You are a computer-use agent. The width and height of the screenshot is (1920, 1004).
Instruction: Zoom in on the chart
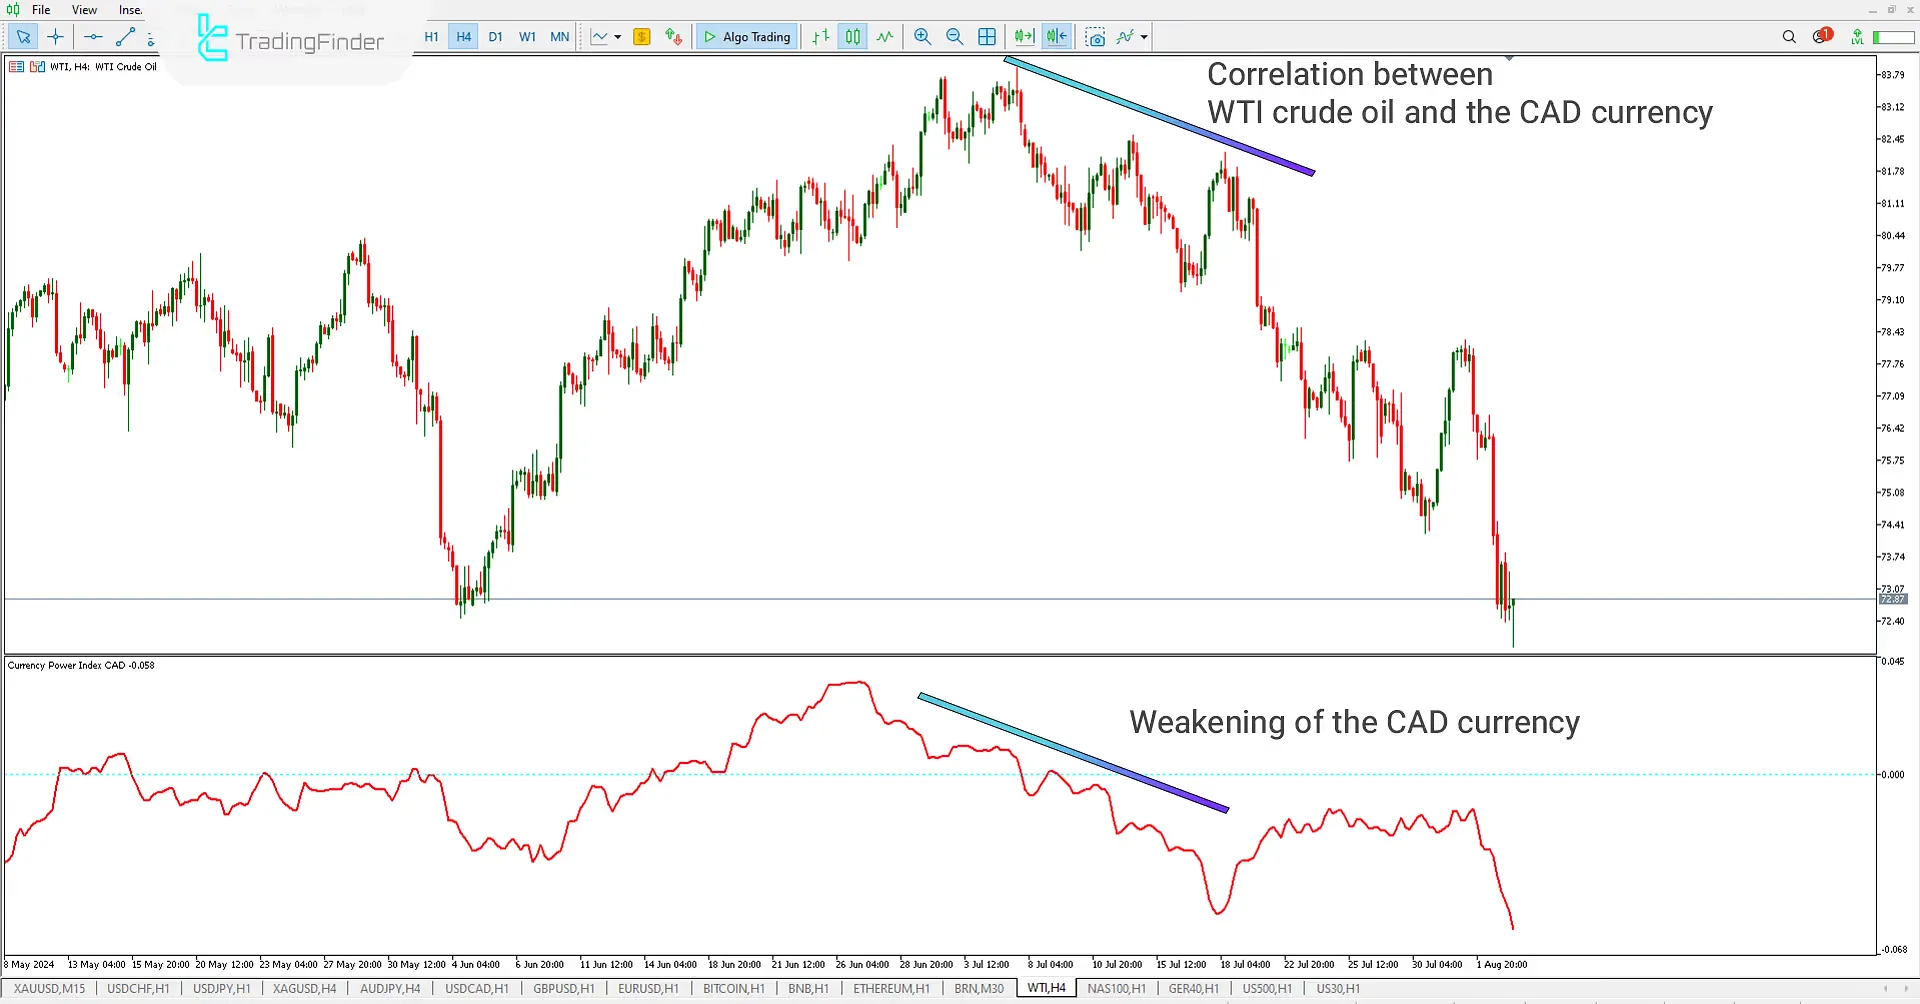pyautogui.click(x=922, y=37)
